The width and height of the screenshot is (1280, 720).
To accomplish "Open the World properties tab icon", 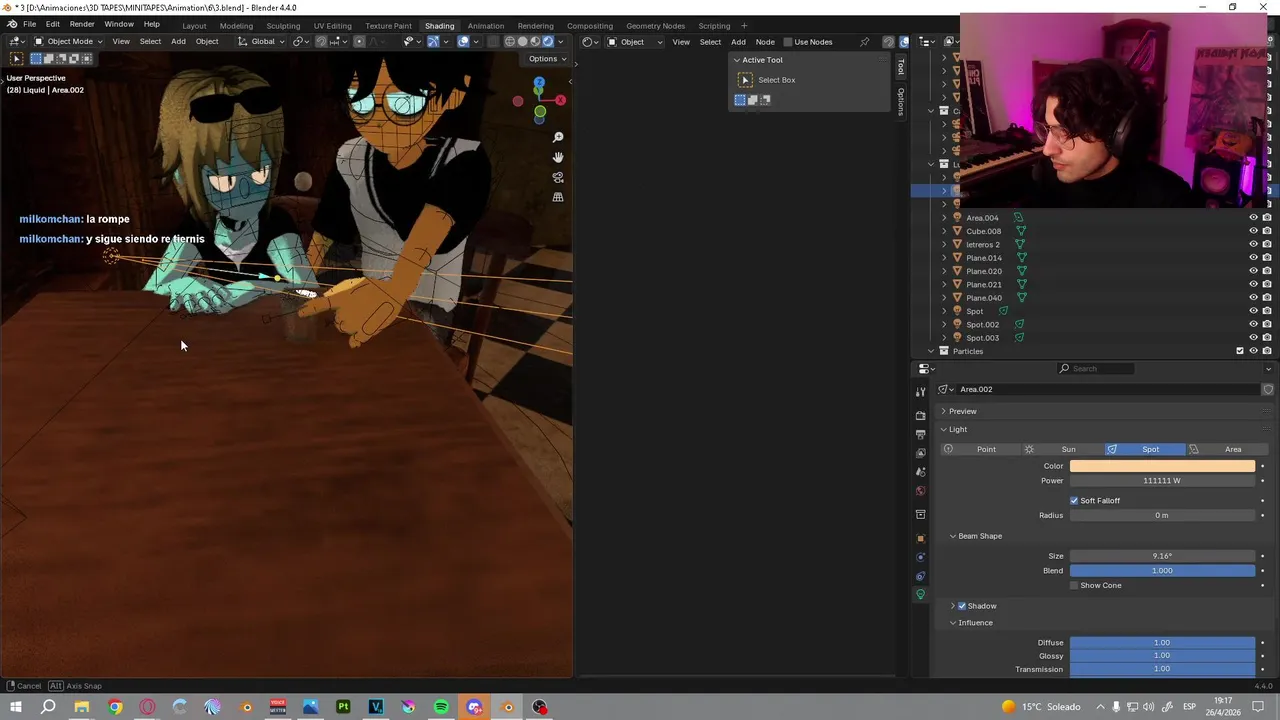I will click(x=921, y=491).
